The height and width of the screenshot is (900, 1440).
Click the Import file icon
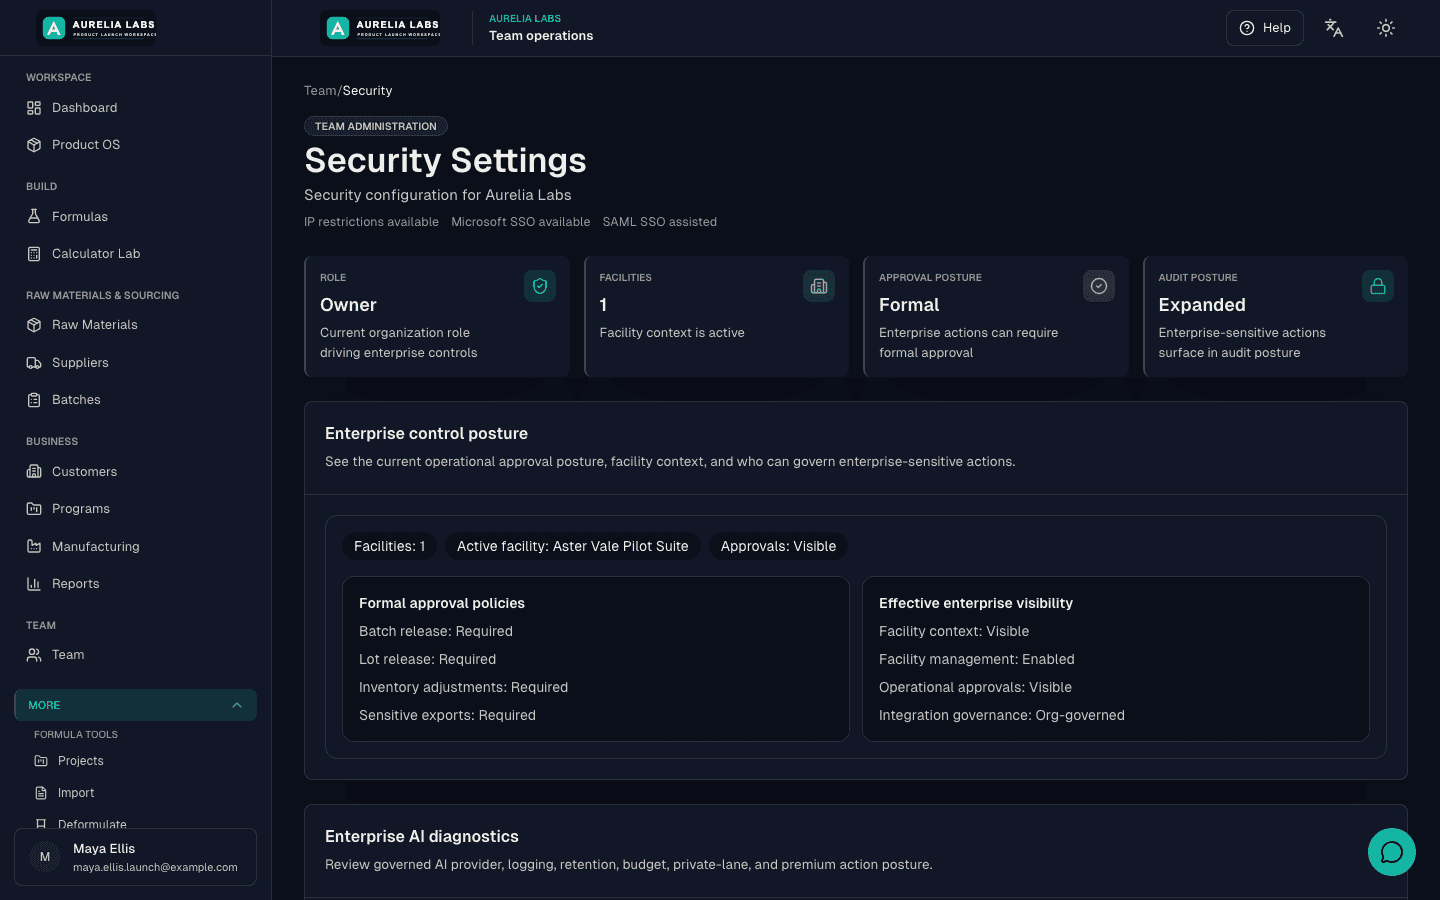coord(41,793)
